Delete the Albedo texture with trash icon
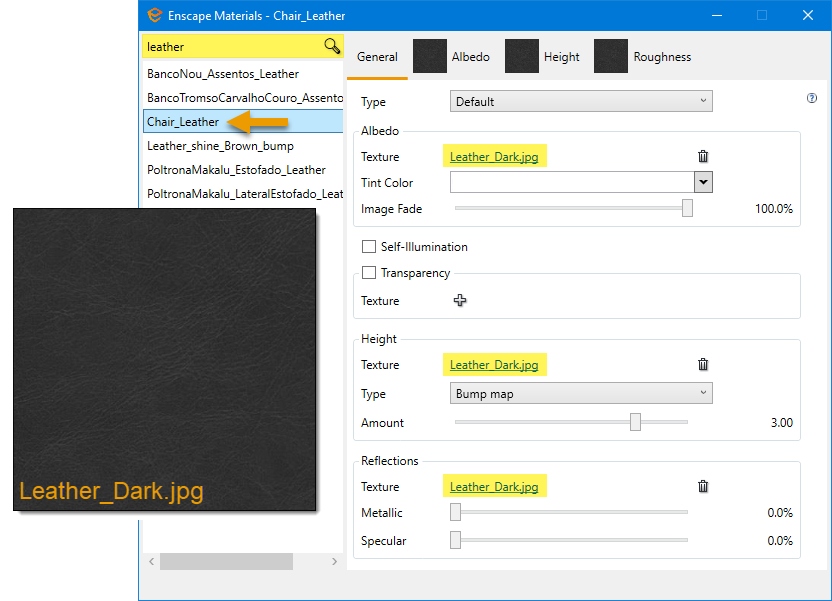 click(x=703, y=156)
